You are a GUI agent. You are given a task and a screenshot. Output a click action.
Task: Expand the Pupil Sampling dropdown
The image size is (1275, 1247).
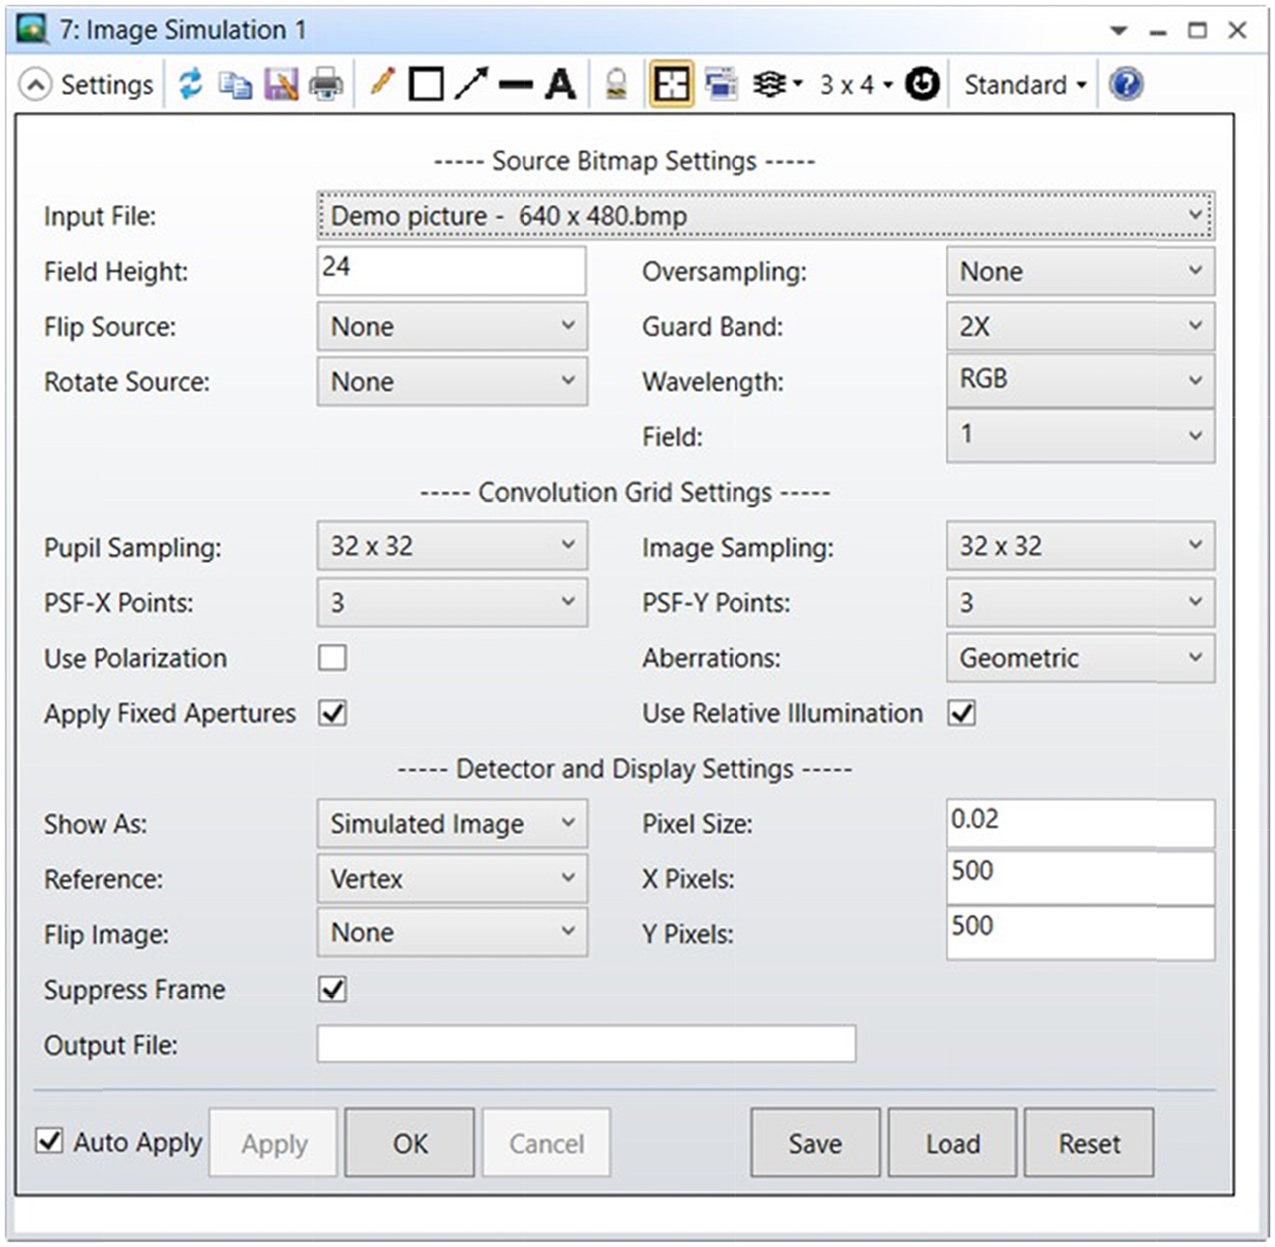pyautogui.click(x=452, y=546)
